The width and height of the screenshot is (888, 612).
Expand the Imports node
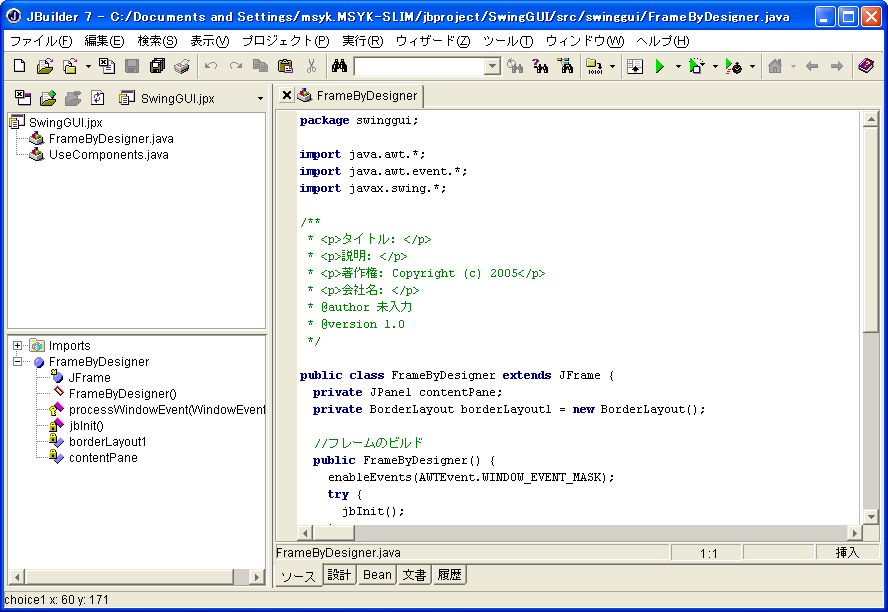[18, 346]
